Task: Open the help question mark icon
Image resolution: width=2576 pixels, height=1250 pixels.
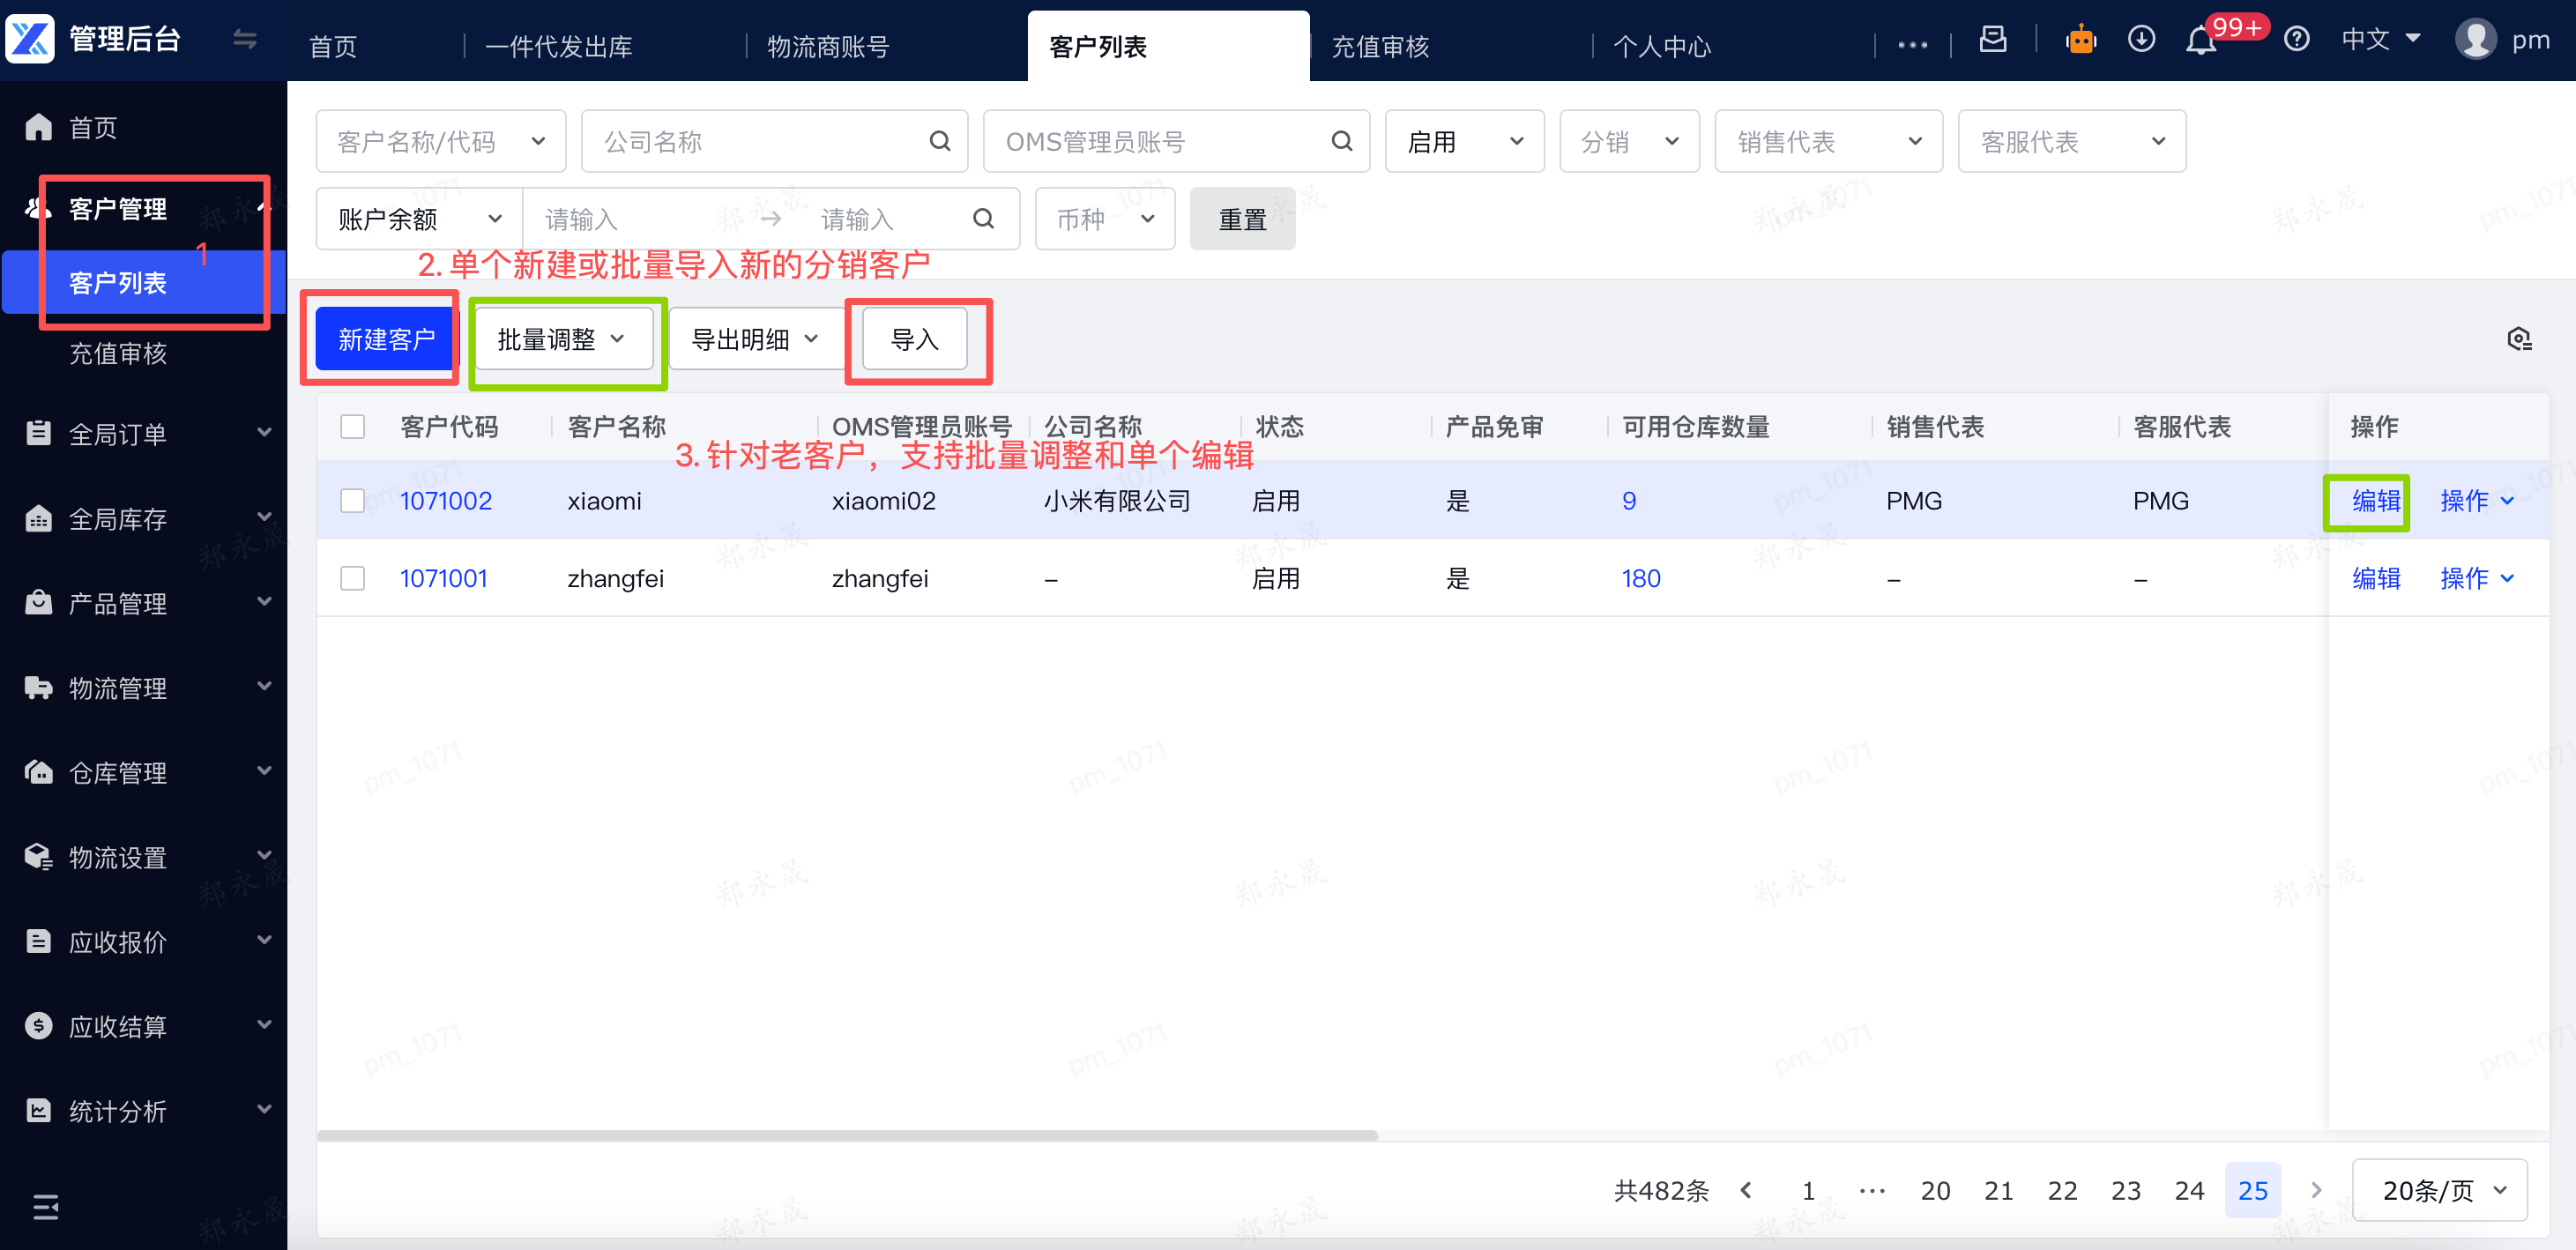Action: [2297, 40]
